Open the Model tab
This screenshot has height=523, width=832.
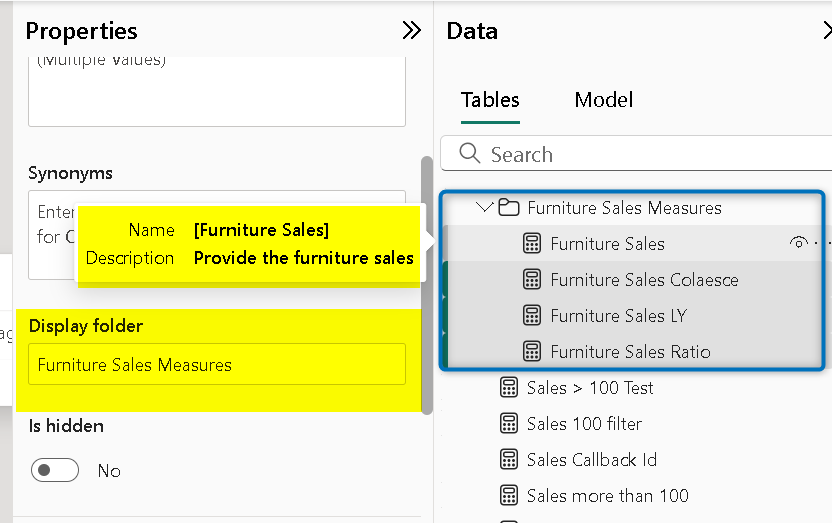(x=603, y=100)
